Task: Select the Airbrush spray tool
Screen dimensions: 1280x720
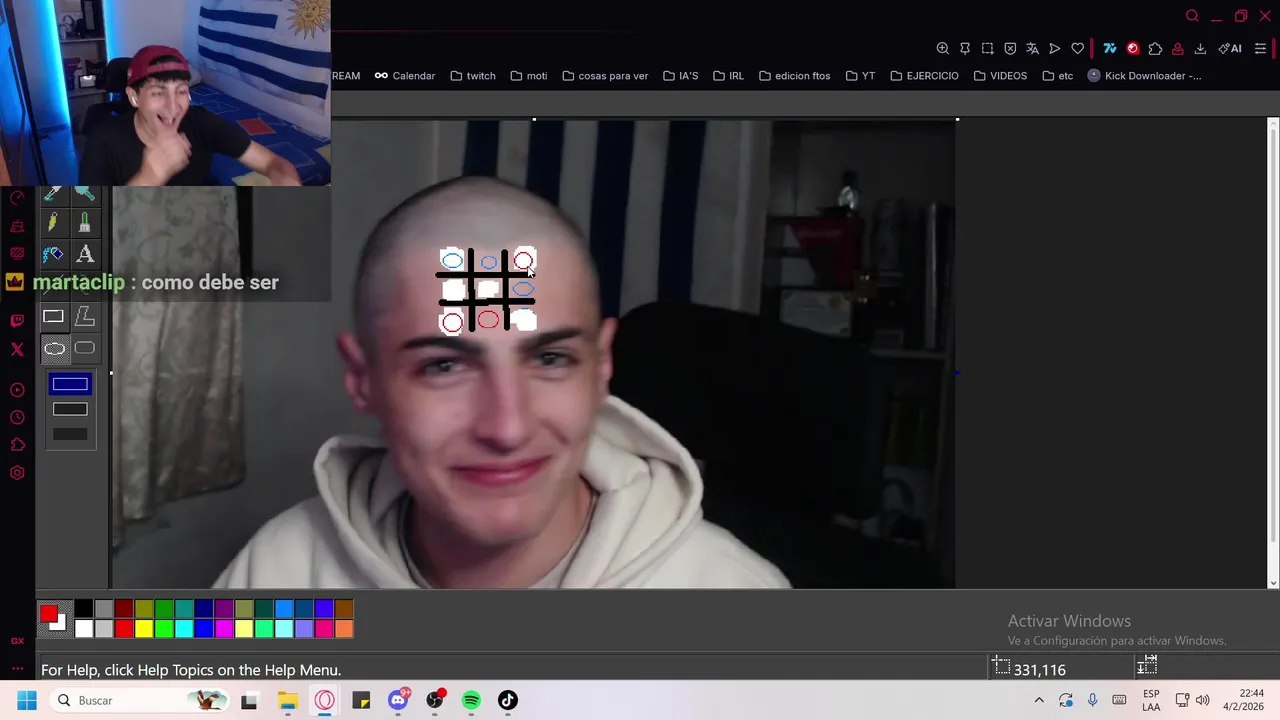Action: 53,255
